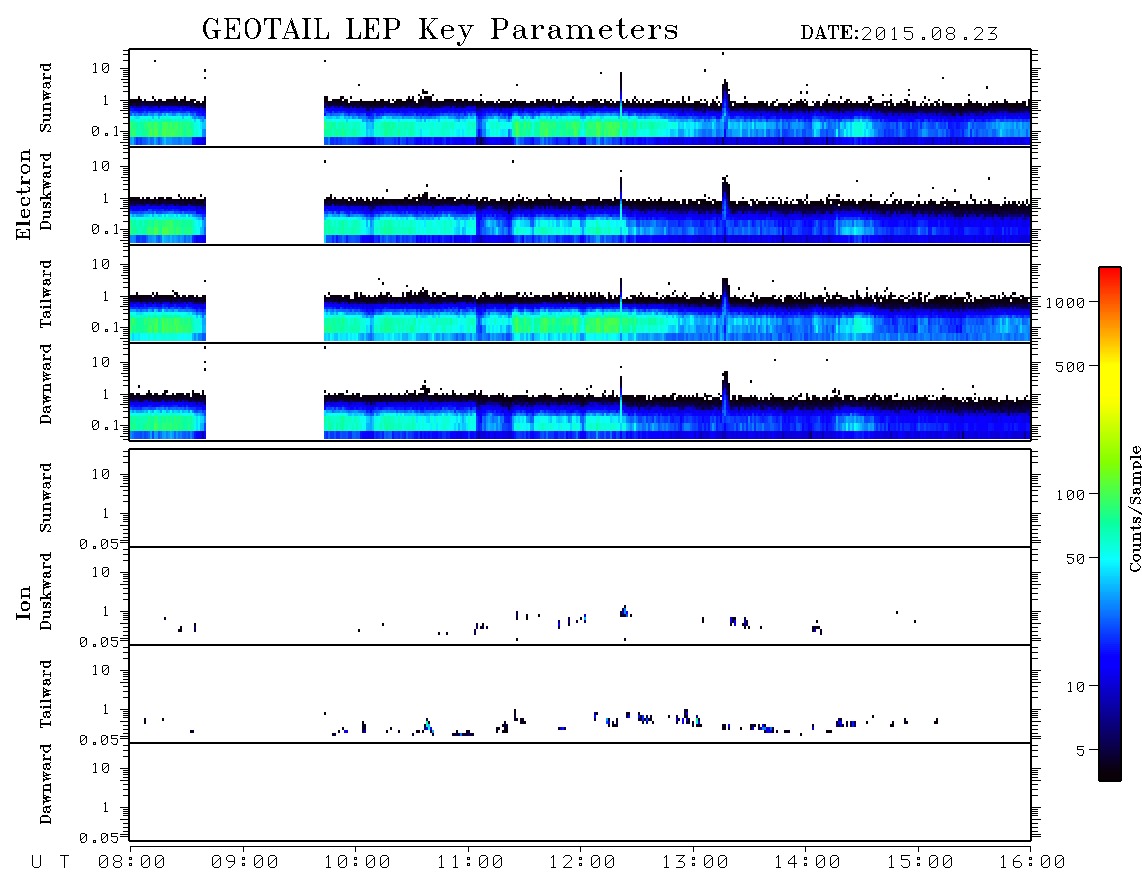Click the 10:00 time tick label
1142x880 pixels.
[357, 863]
